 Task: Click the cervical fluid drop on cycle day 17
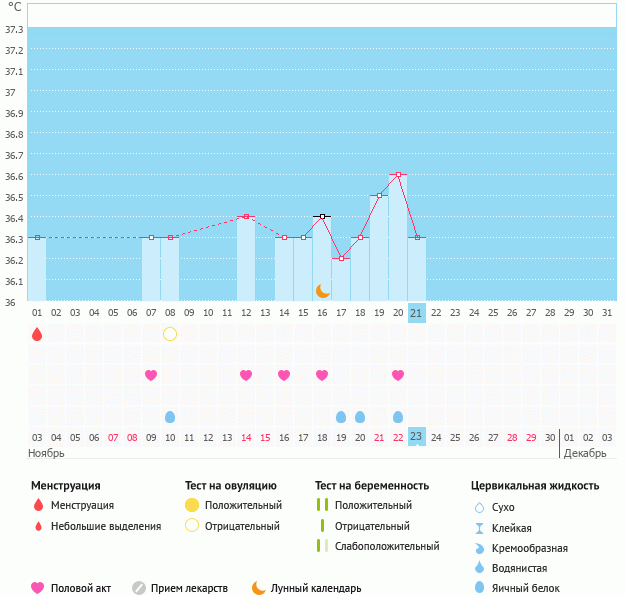tap(341, 416)
